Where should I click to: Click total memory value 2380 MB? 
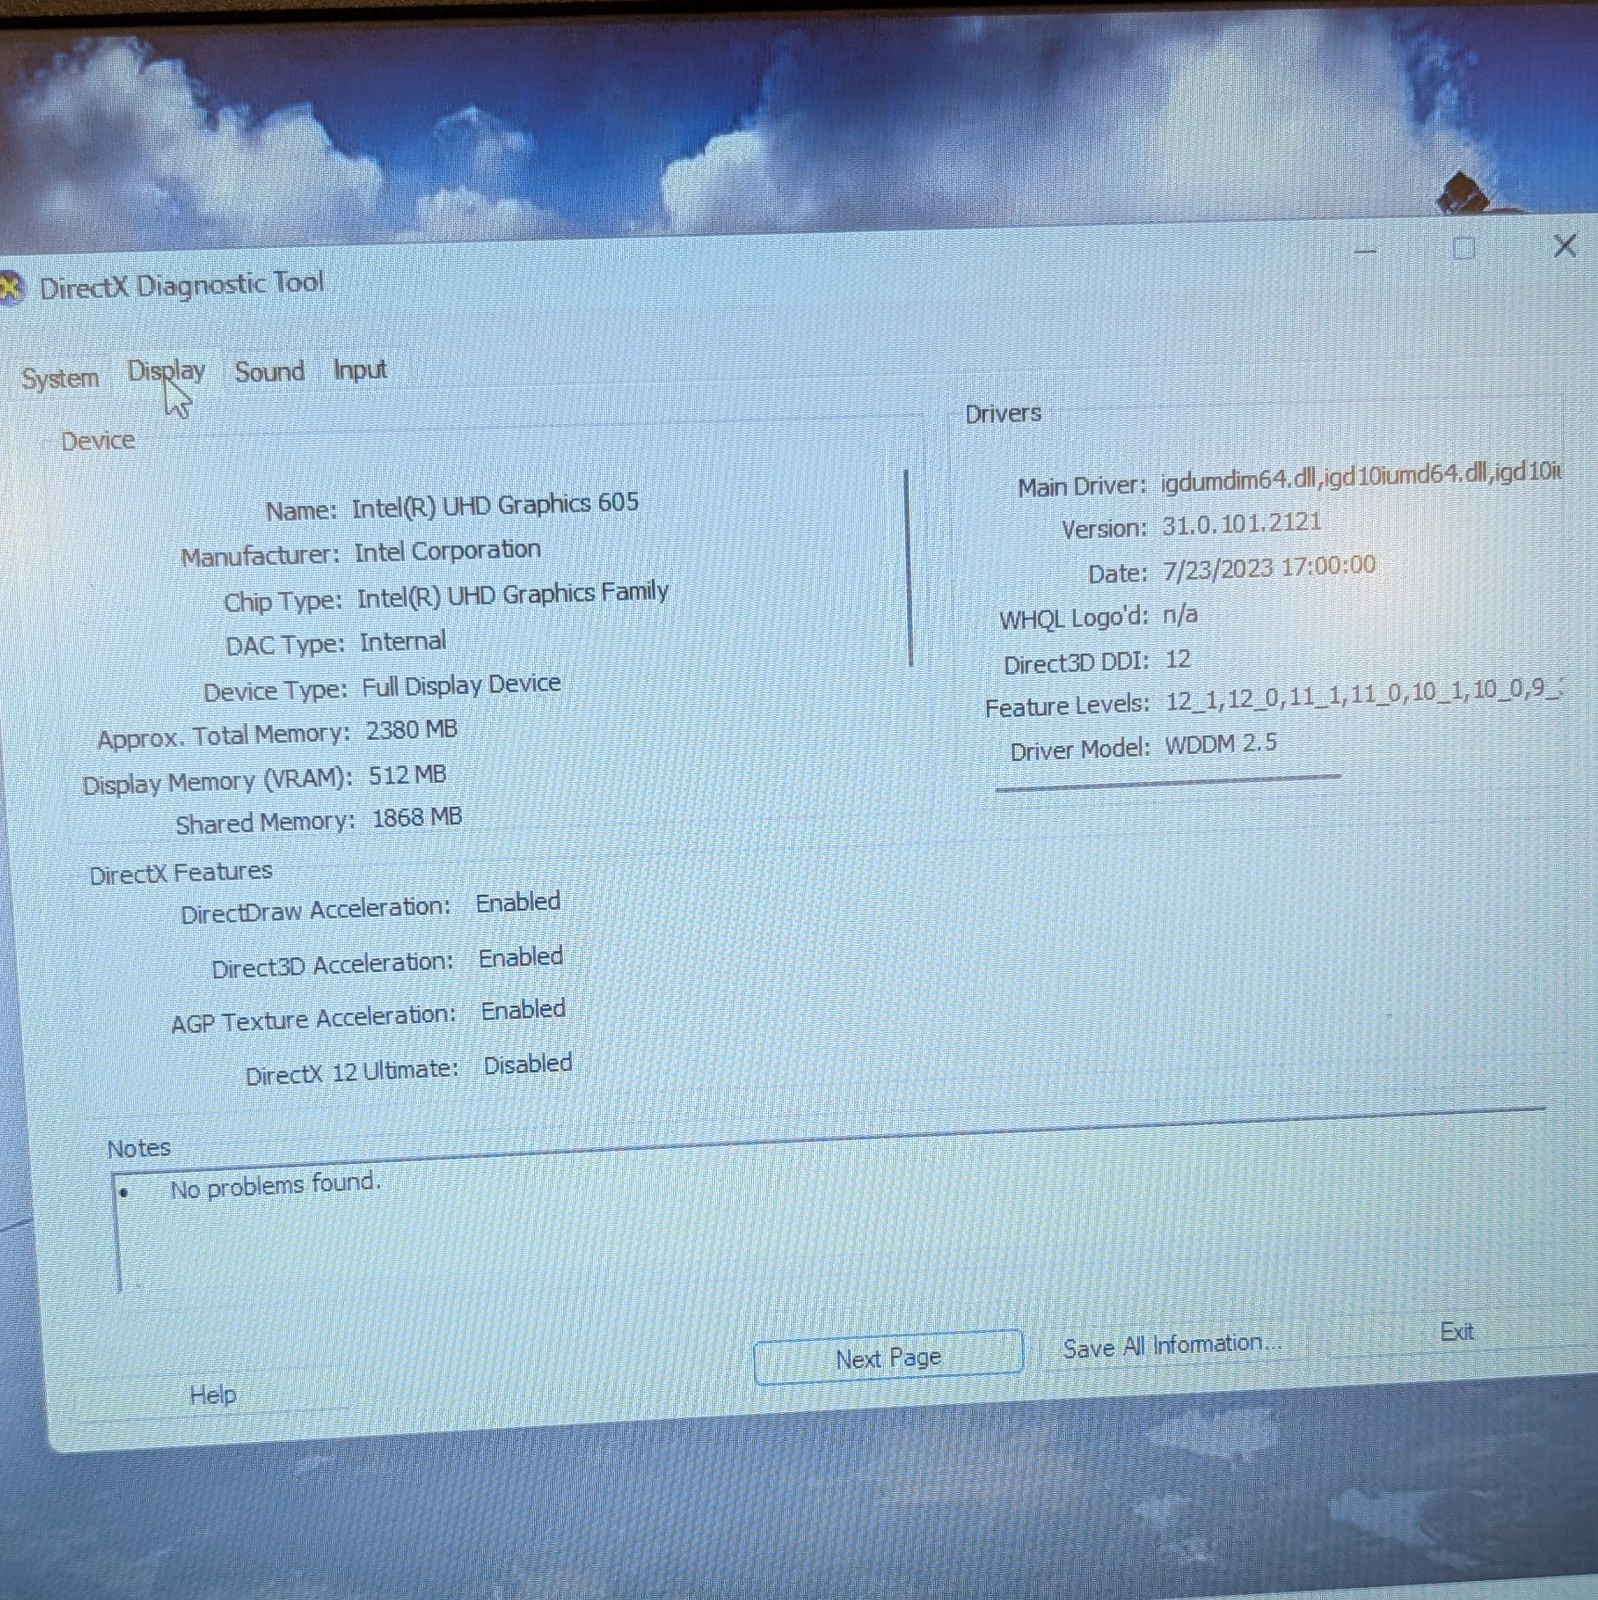[x=412, y=731]
